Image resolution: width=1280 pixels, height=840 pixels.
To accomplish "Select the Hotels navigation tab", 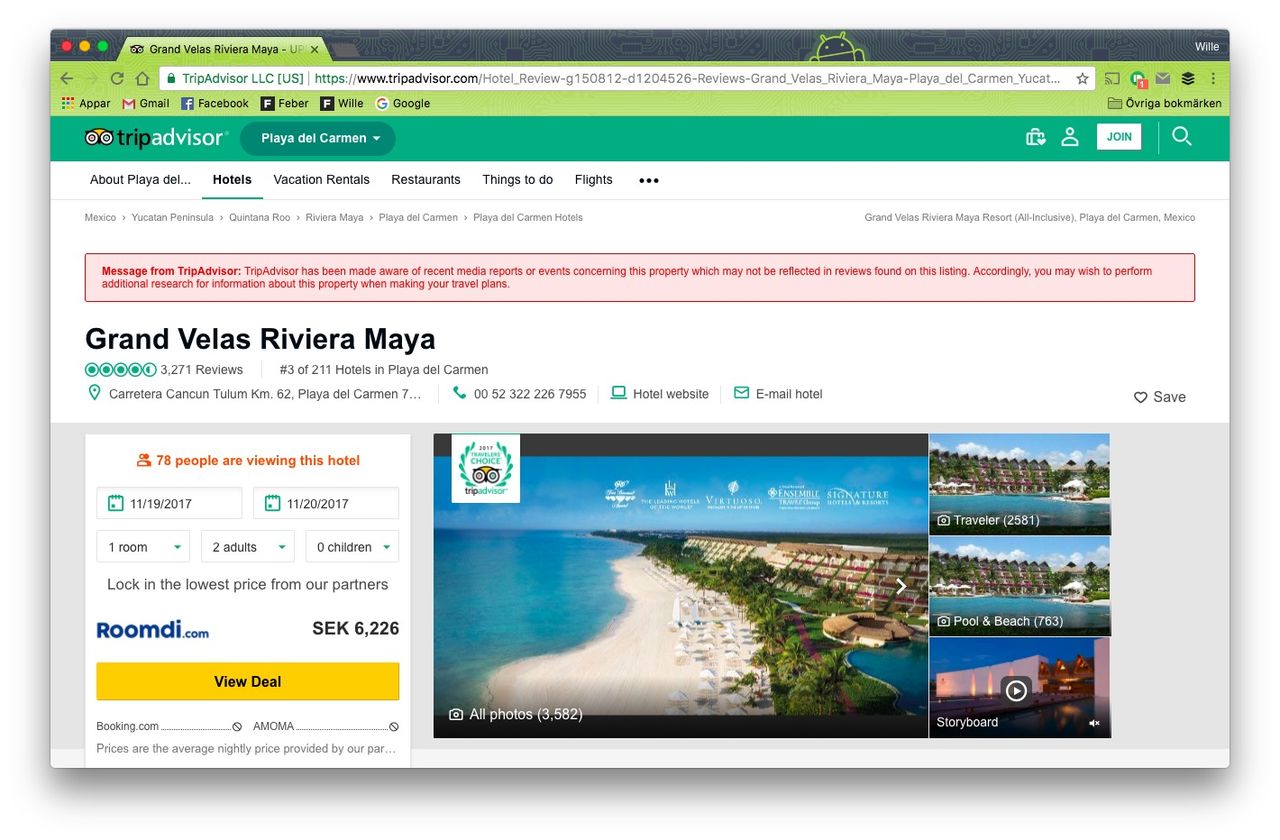I will pos(232,180).
